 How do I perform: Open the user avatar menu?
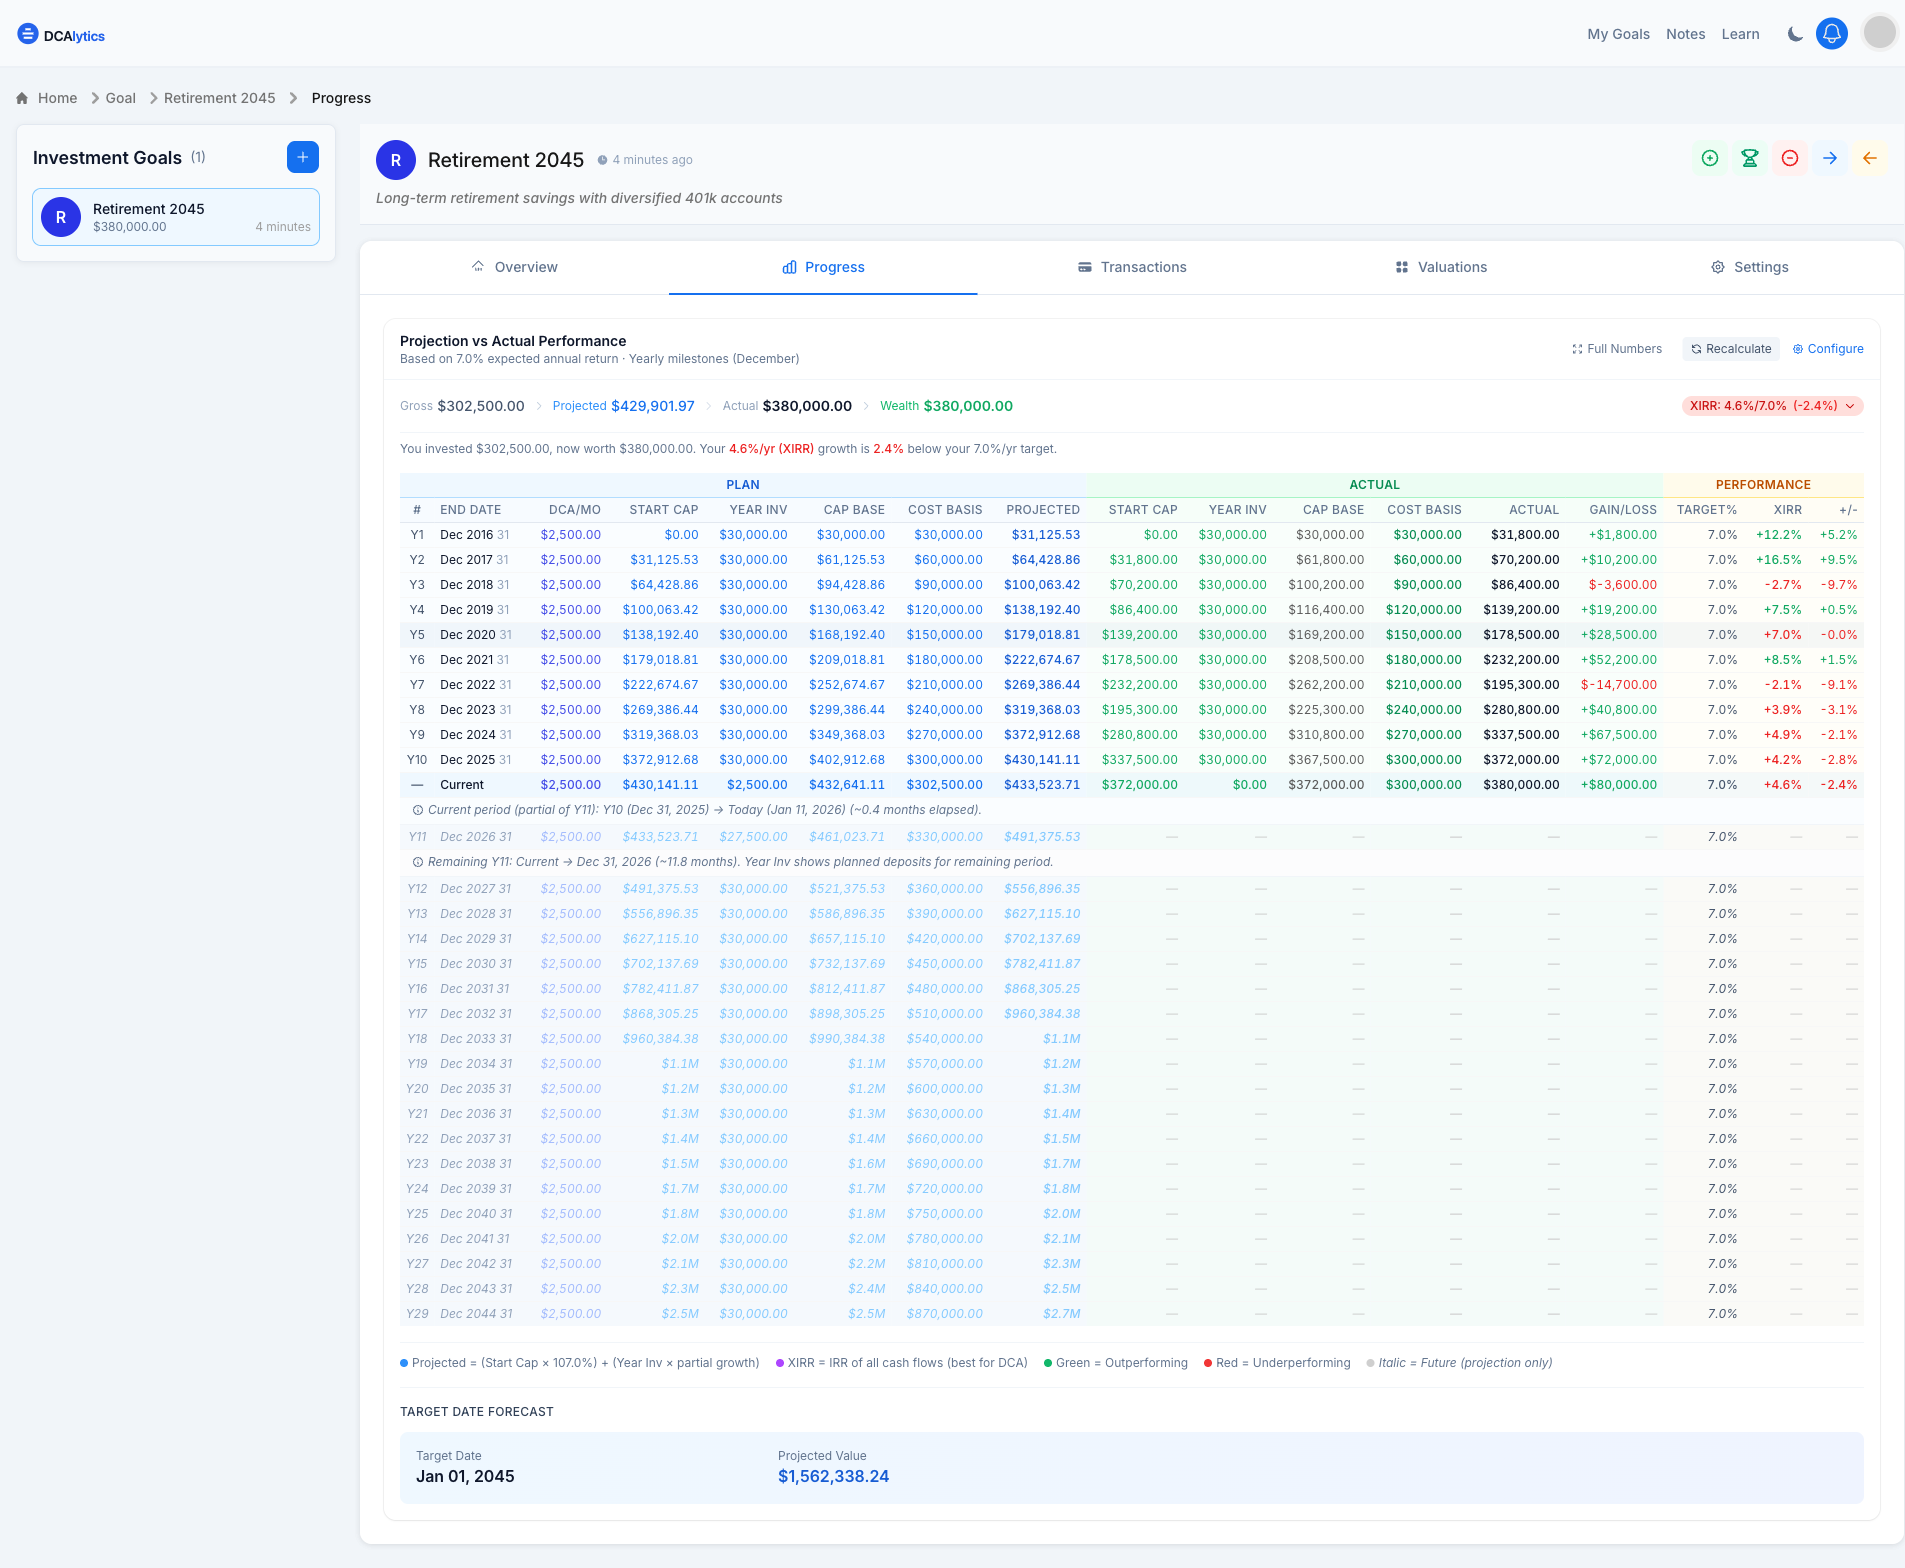pos(1880,33)
